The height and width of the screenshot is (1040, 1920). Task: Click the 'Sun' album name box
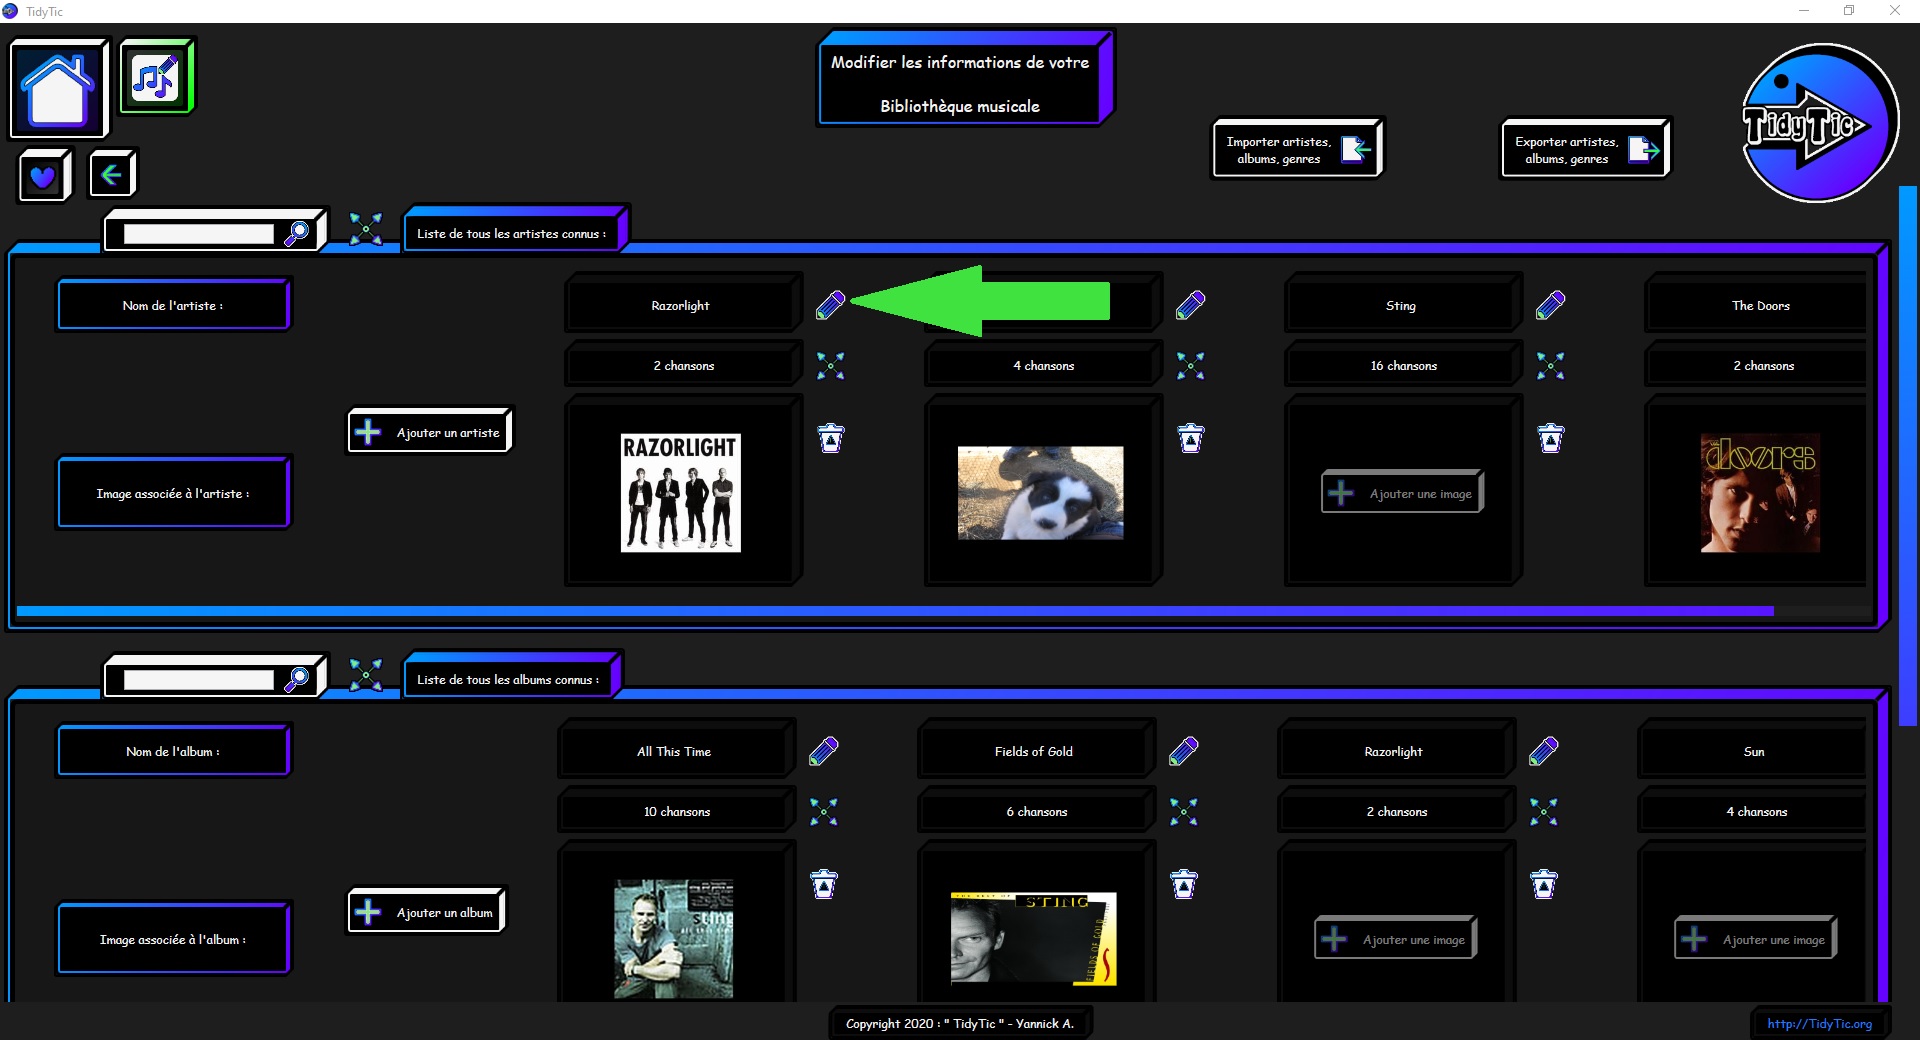tap(1752, 749)
